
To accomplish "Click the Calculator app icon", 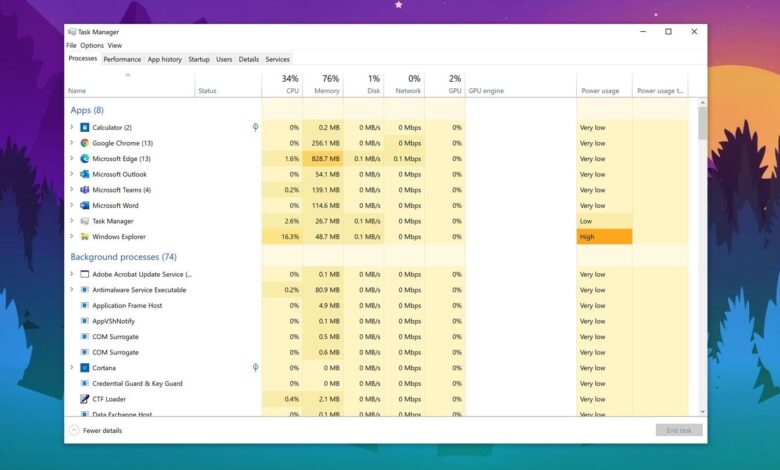I will 85,127.
